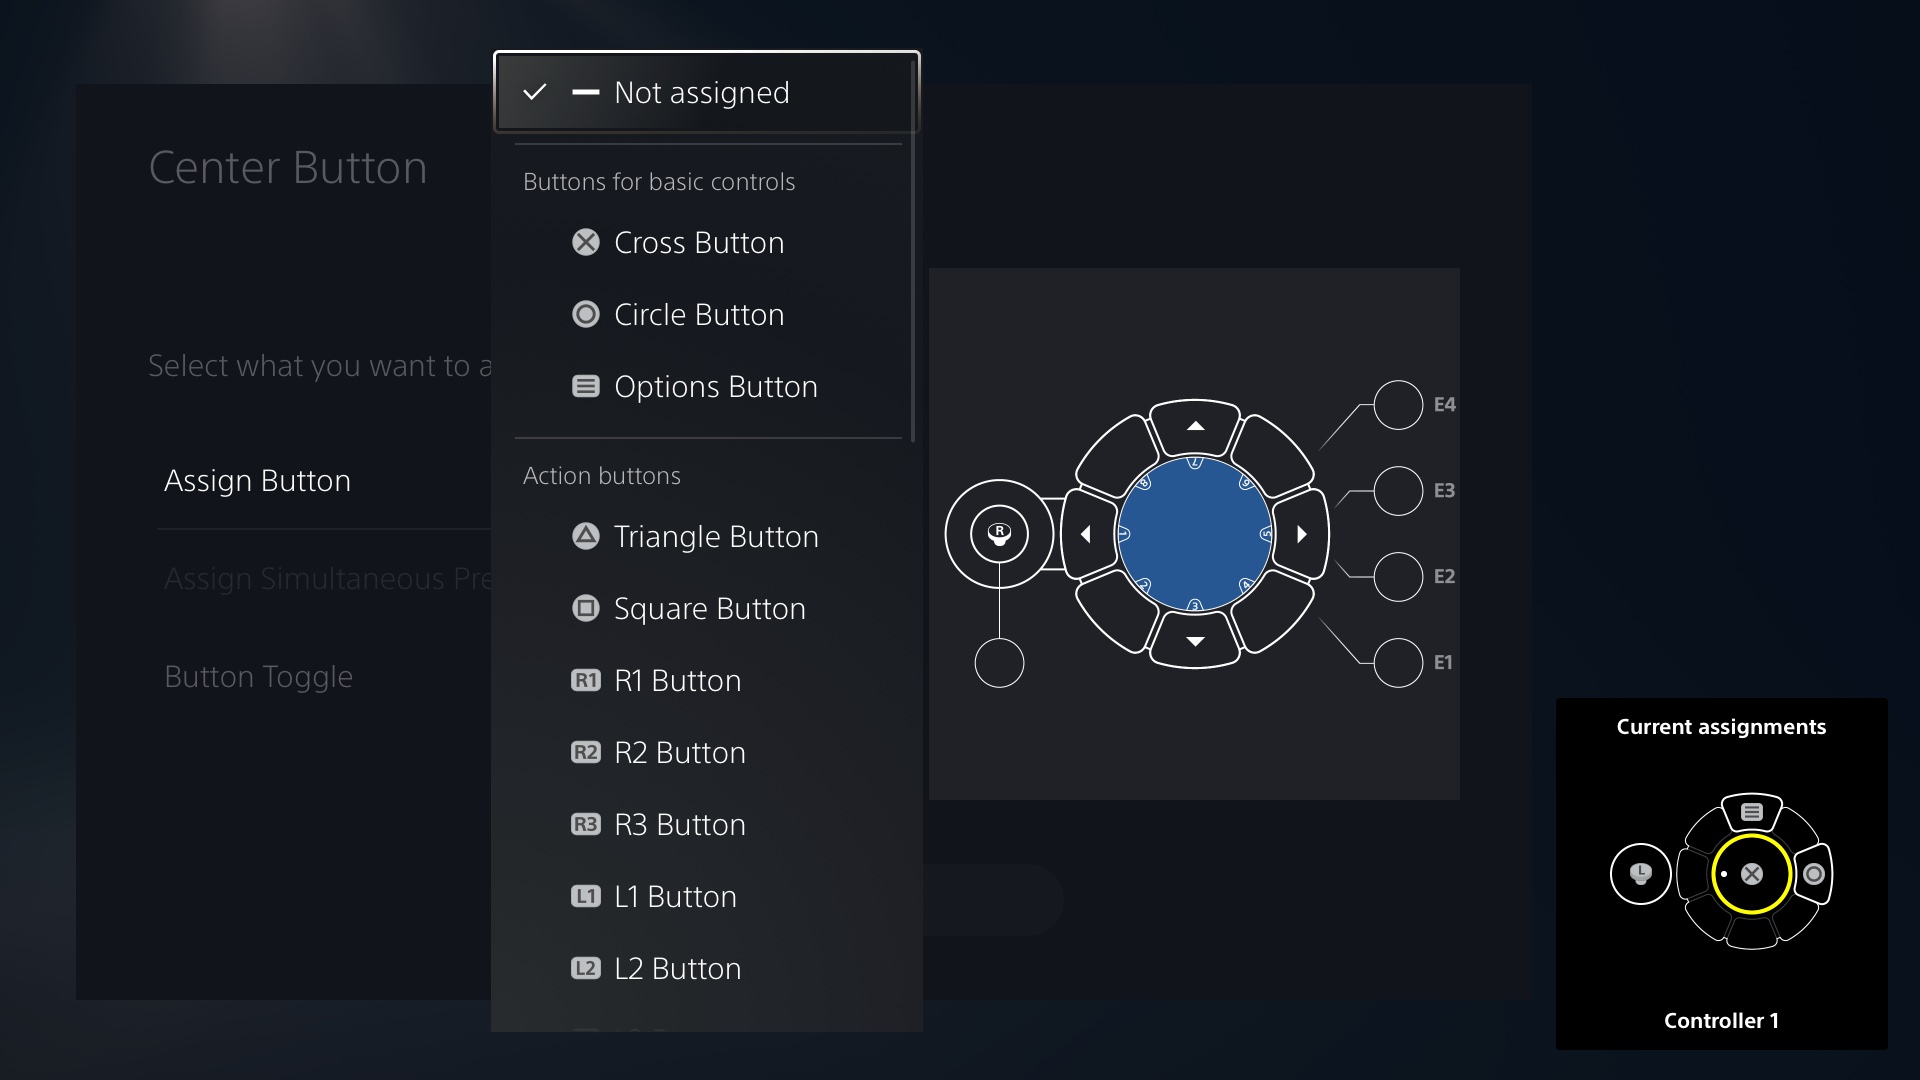Click the Assign Button option
1920x1080 pixels.
[258, 479]
